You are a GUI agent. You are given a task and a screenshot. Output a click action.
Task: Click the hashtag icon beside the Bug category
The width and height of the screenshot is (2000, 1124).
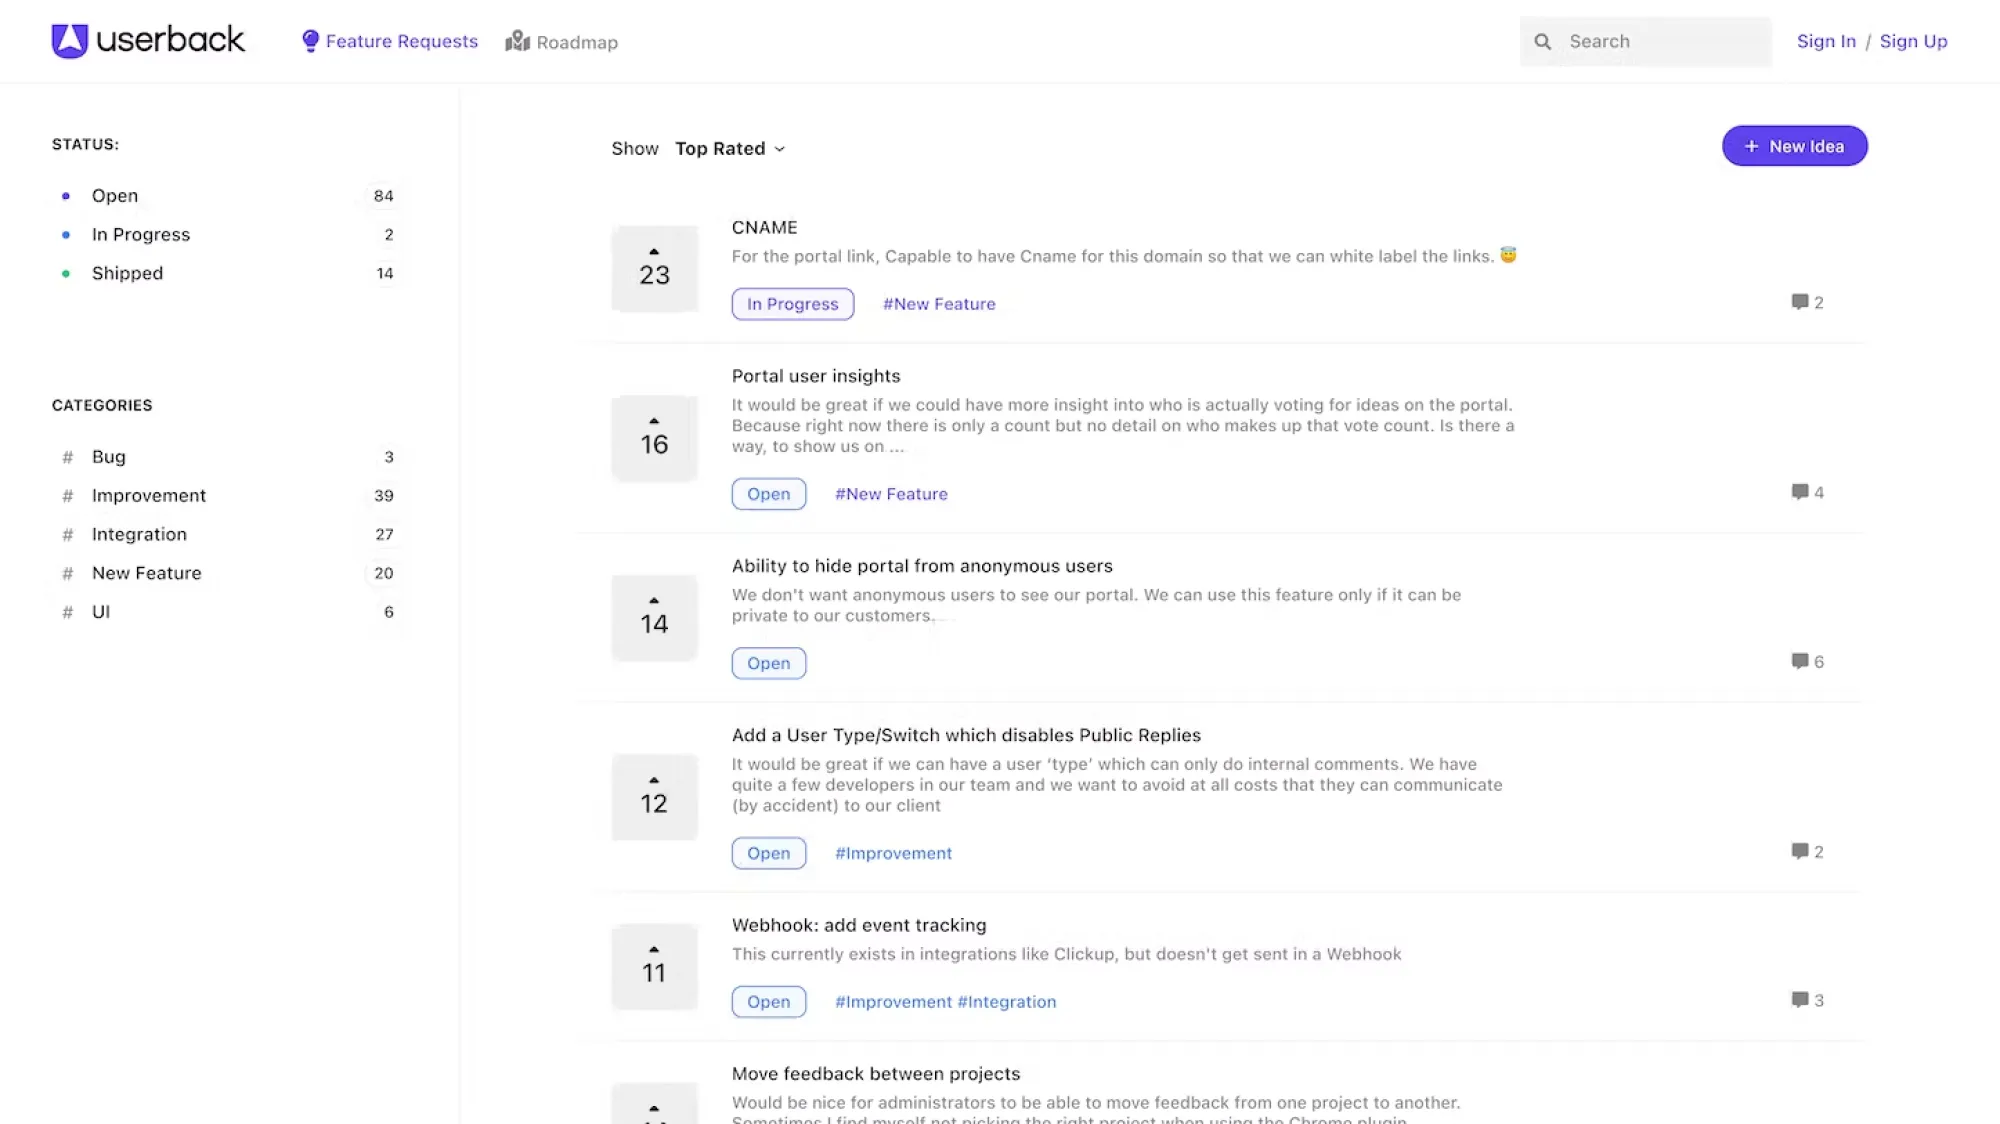click(x=67, y=456)
